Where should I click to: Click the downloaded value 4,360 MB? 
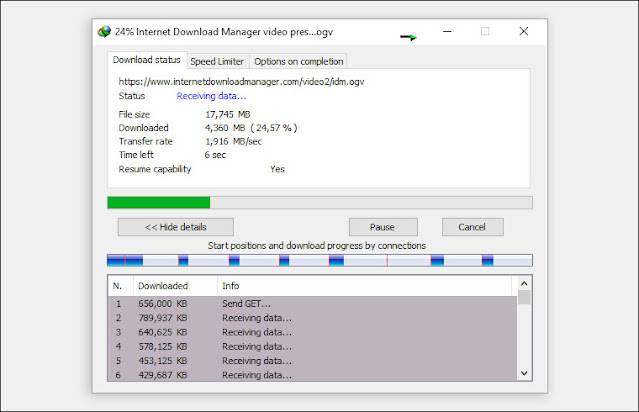coord(225,128)
